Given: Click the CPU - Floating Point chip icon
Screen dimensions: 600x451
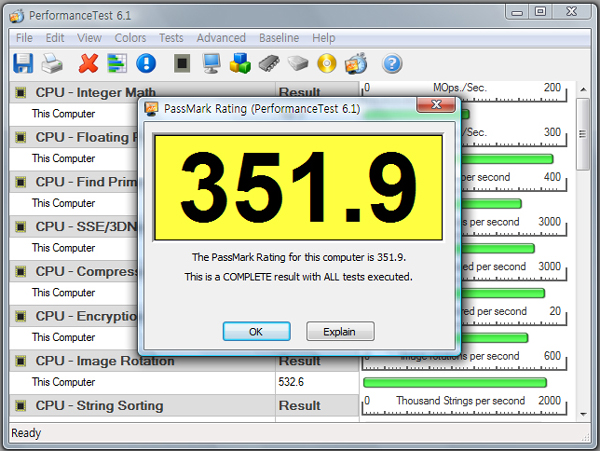Looking at the screenshot, I should 21,137.
